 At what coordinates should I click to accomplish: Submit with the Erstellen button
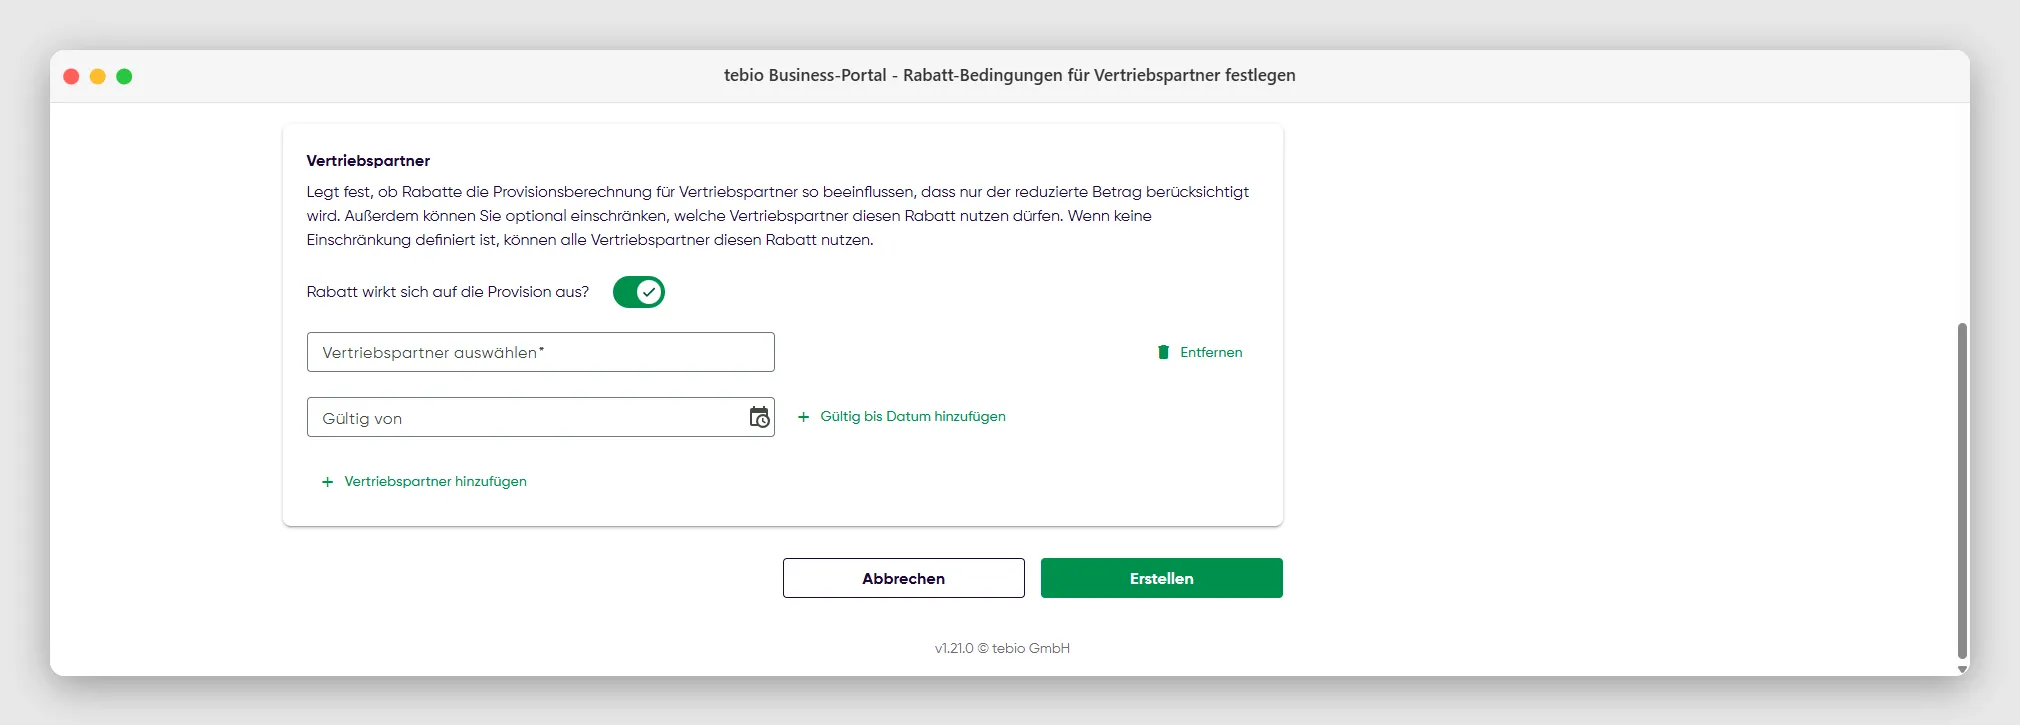(x=1161, y=578)
